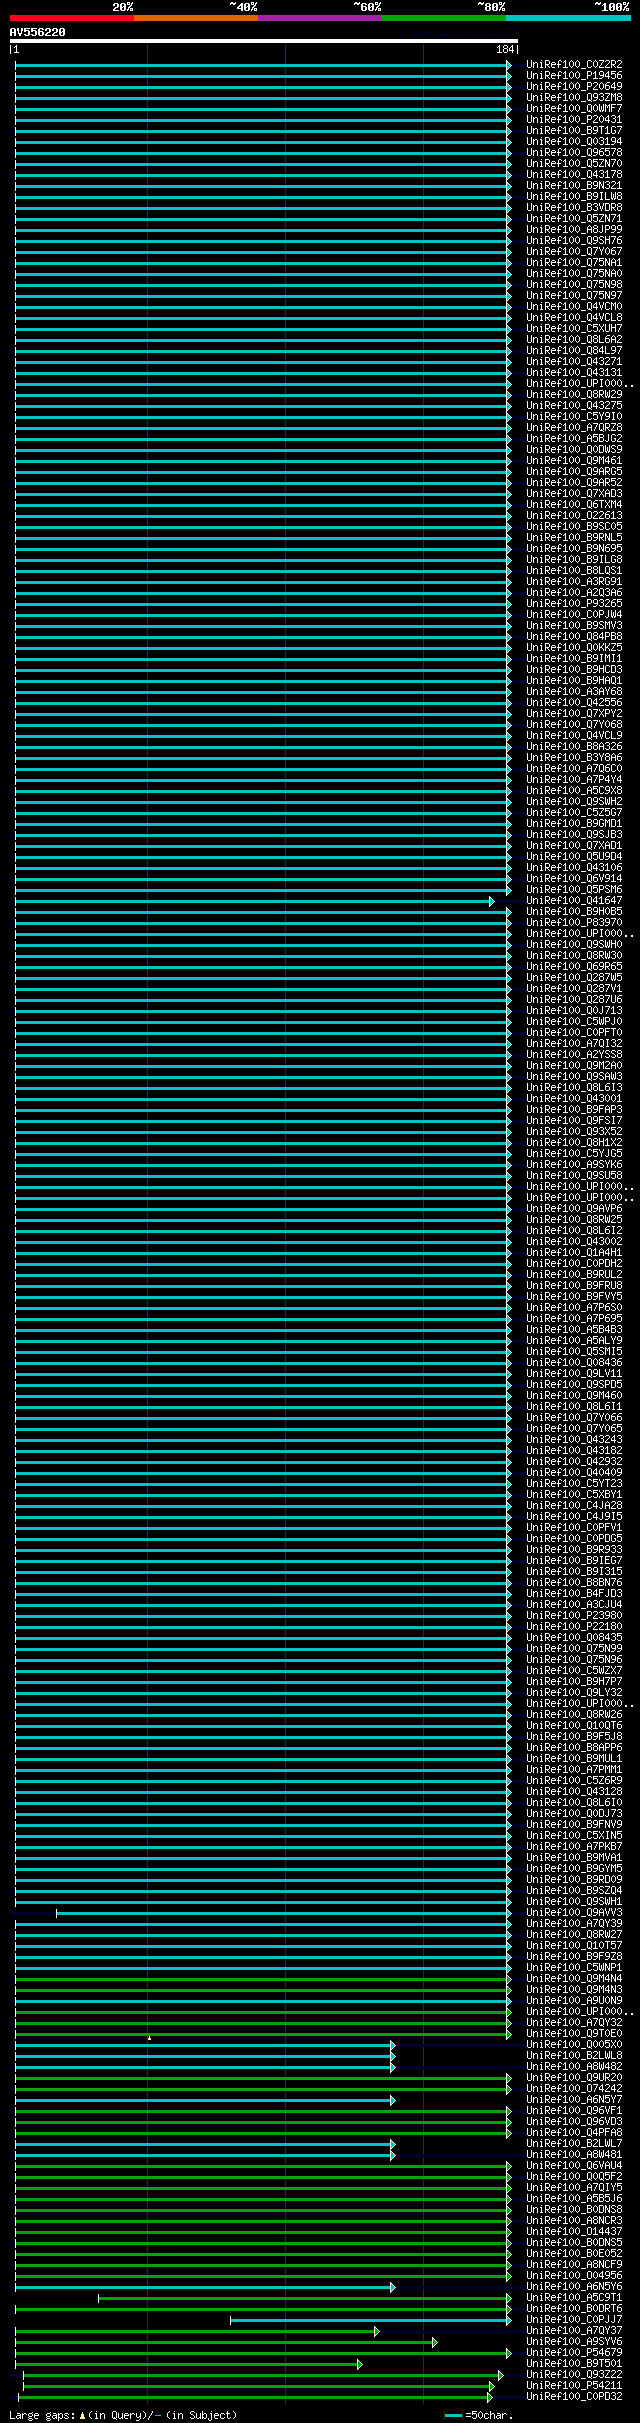Select hit label UniRef100_B9N321
This screenshot has width=640, height=2423.
pos(574,186)
